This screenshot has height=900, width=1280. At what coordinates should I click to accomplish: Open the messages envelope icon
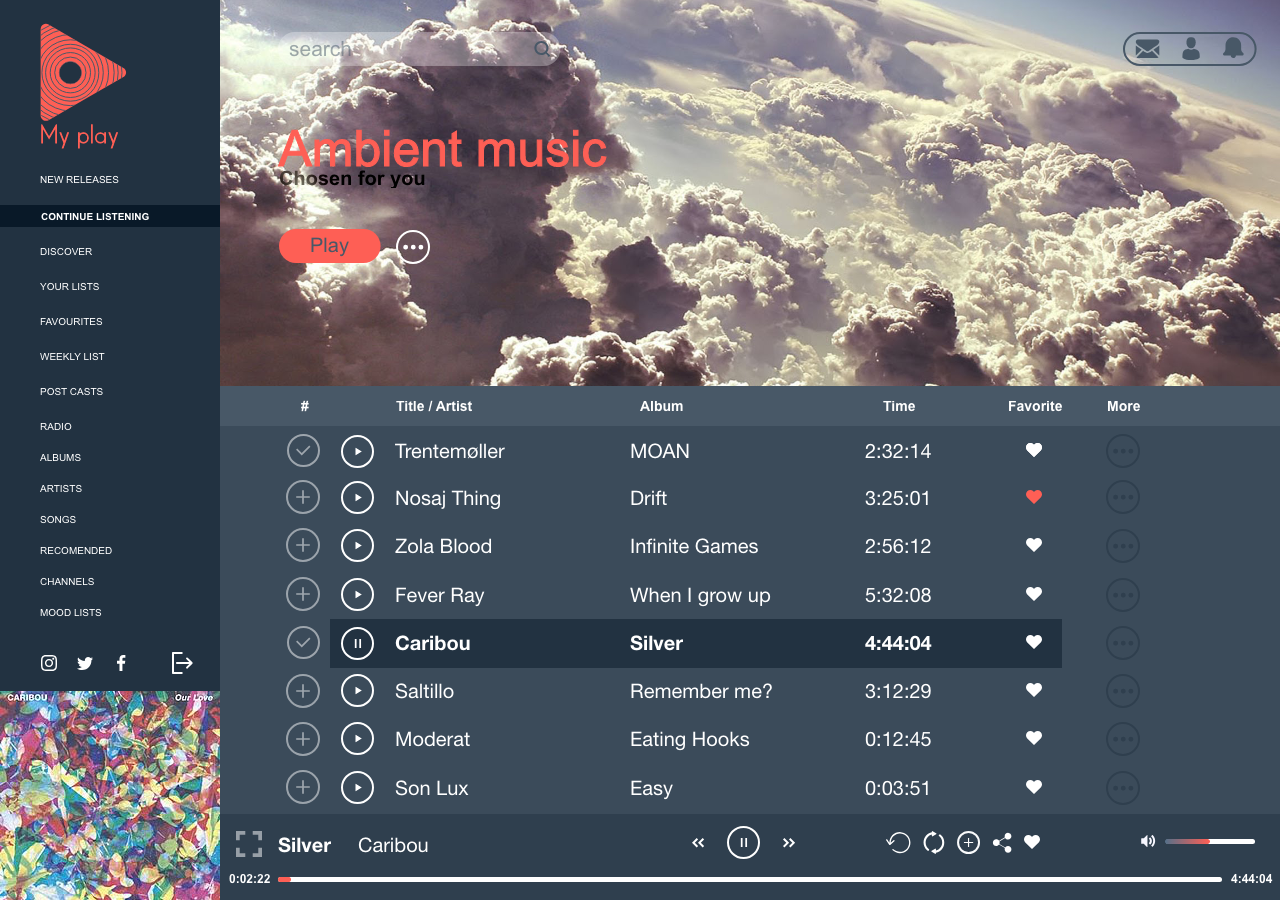1147,49
